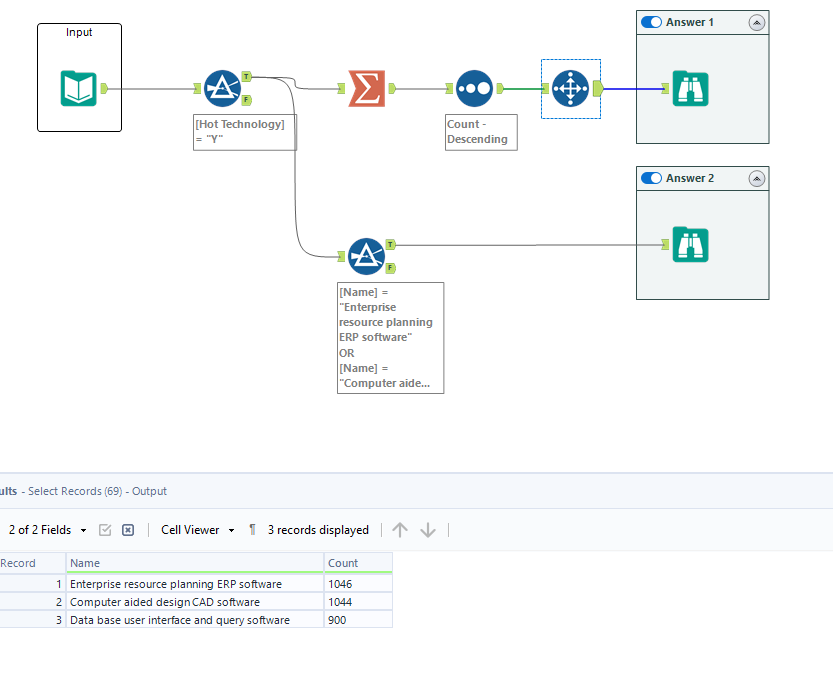
Task: Click the Count column header
Action: tap(357, 563)
